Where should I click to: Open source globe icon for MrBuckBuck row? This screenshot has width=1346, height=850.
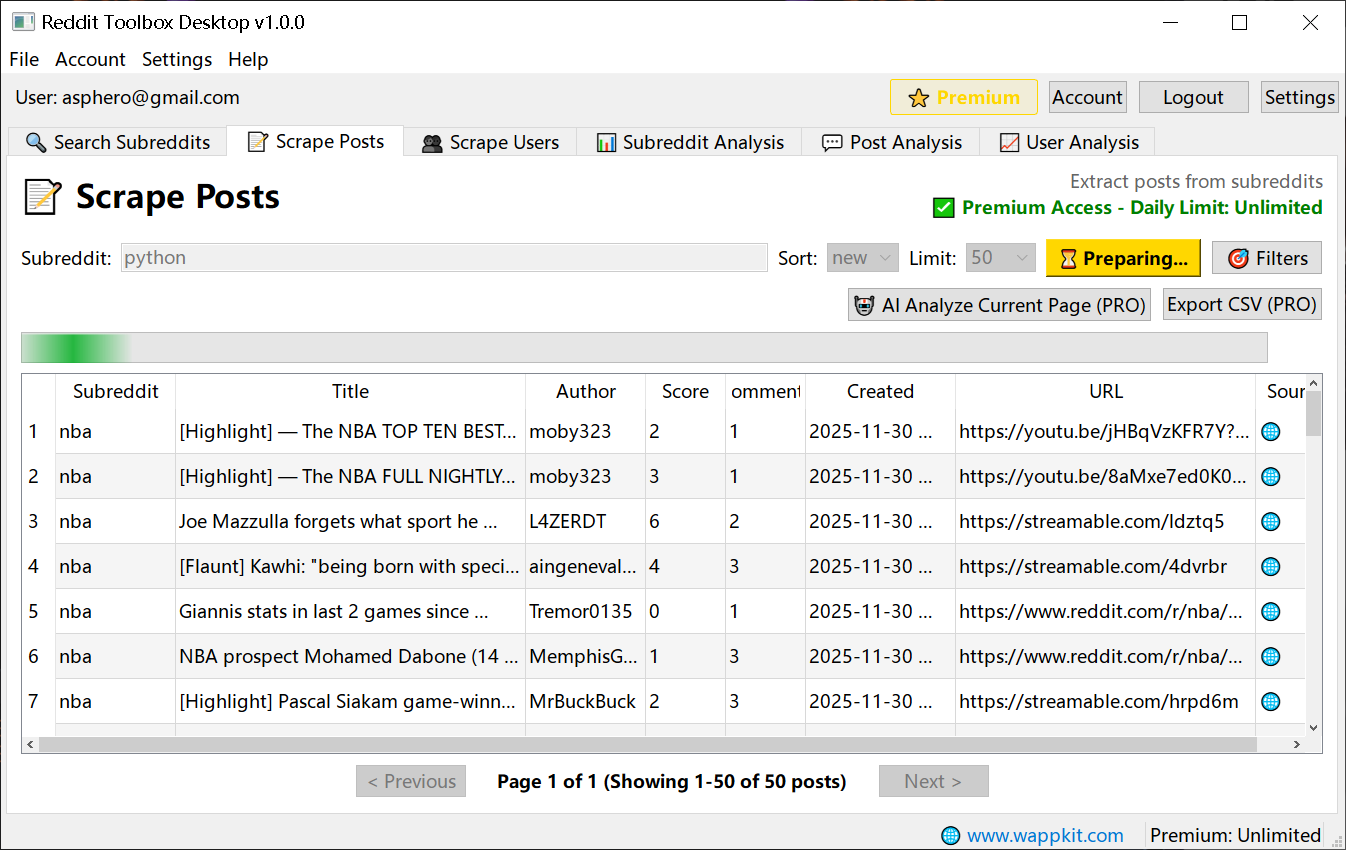click(1270, 701)
